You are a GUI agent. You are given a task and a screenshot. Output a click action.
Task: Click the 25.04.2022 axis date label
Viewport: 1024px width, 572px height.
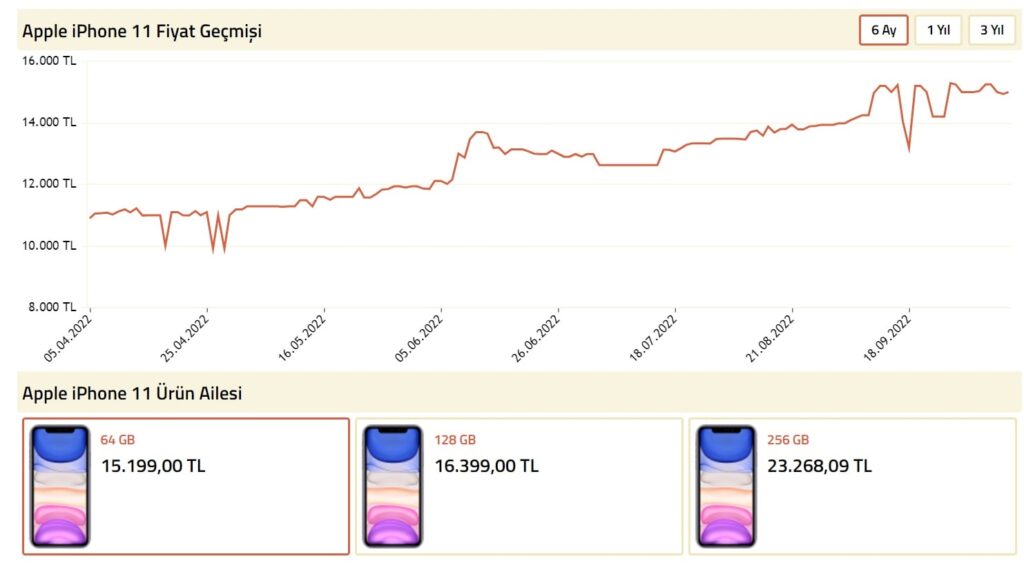(x=185, y=338)
